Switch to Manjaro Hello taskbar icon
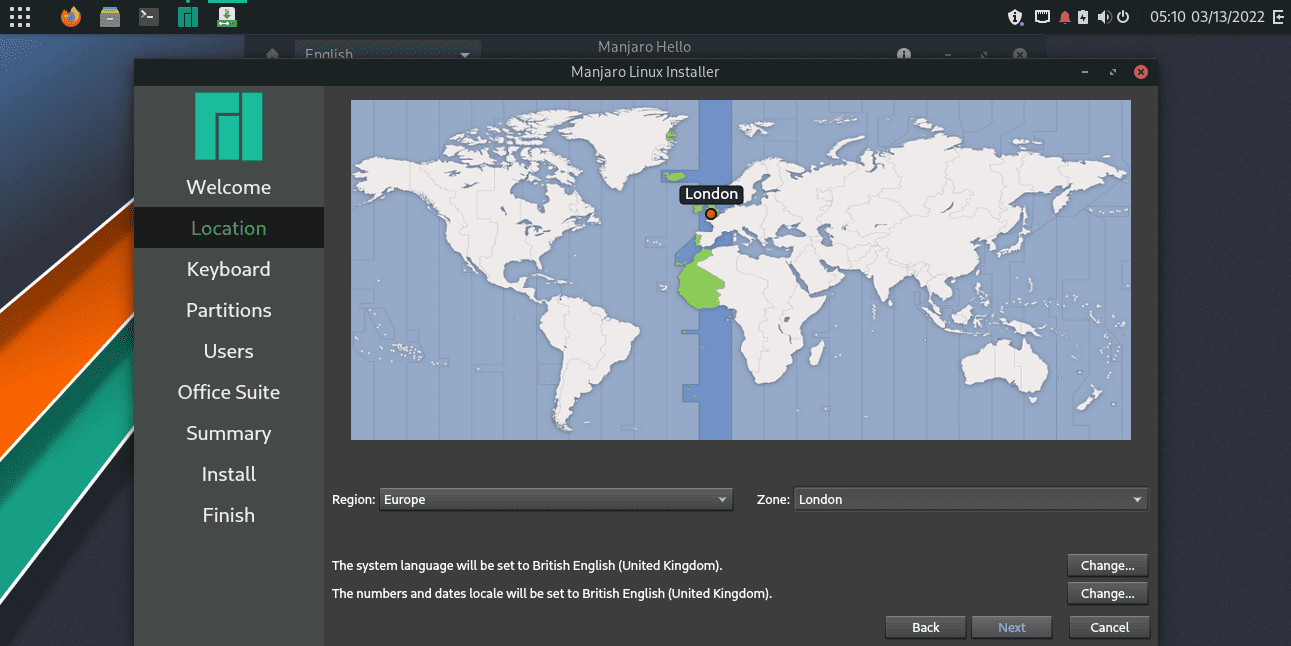The width and height of the screenshot is (1291, 646). coord(188,16)
